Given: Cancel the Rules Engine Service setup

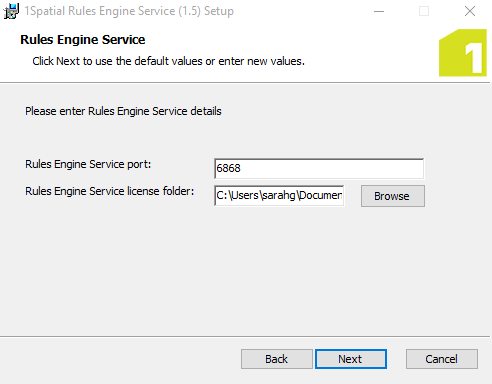Looking at the screenshot, I should coord(442,359).
